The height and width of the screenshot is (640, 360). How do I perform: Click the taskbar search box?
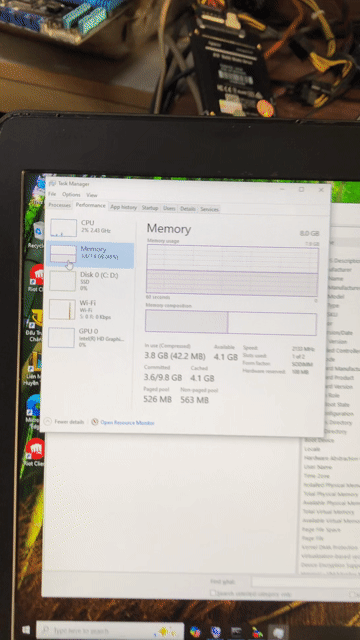tap(110, 631)
